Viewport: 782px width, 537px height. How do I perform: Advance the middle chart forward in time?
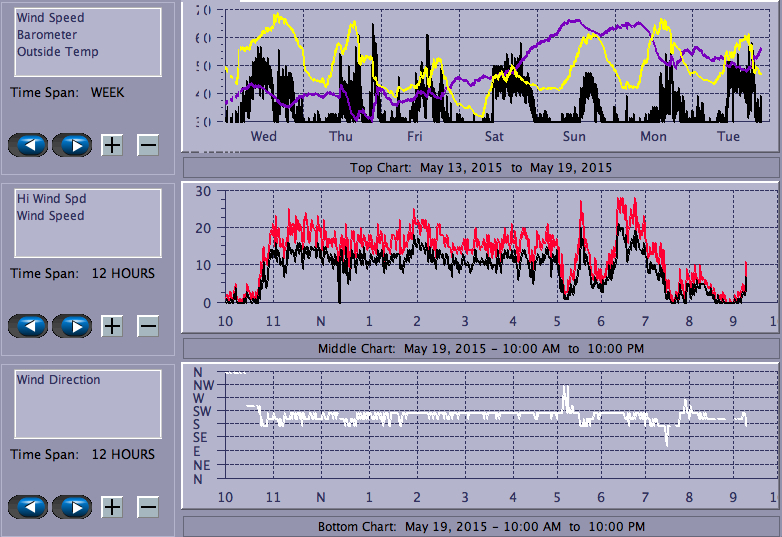(72, 326)
